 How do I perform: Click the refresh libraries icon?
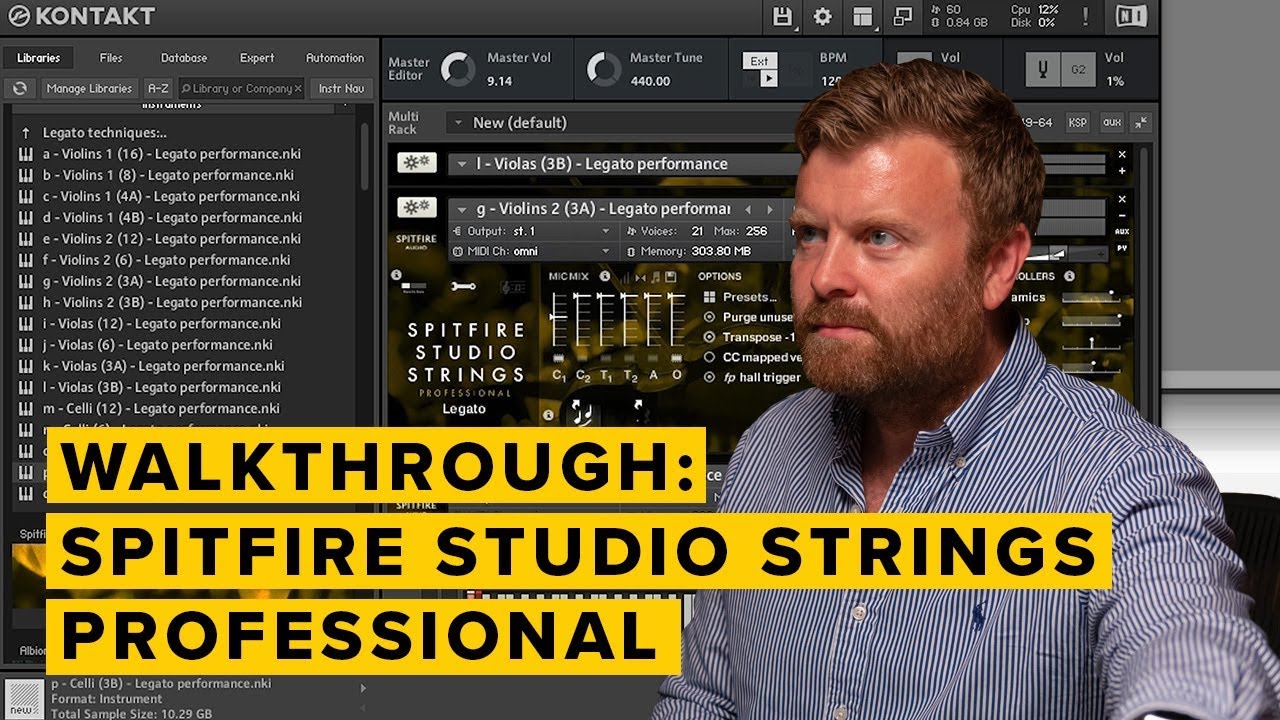[x=20, y=88]
